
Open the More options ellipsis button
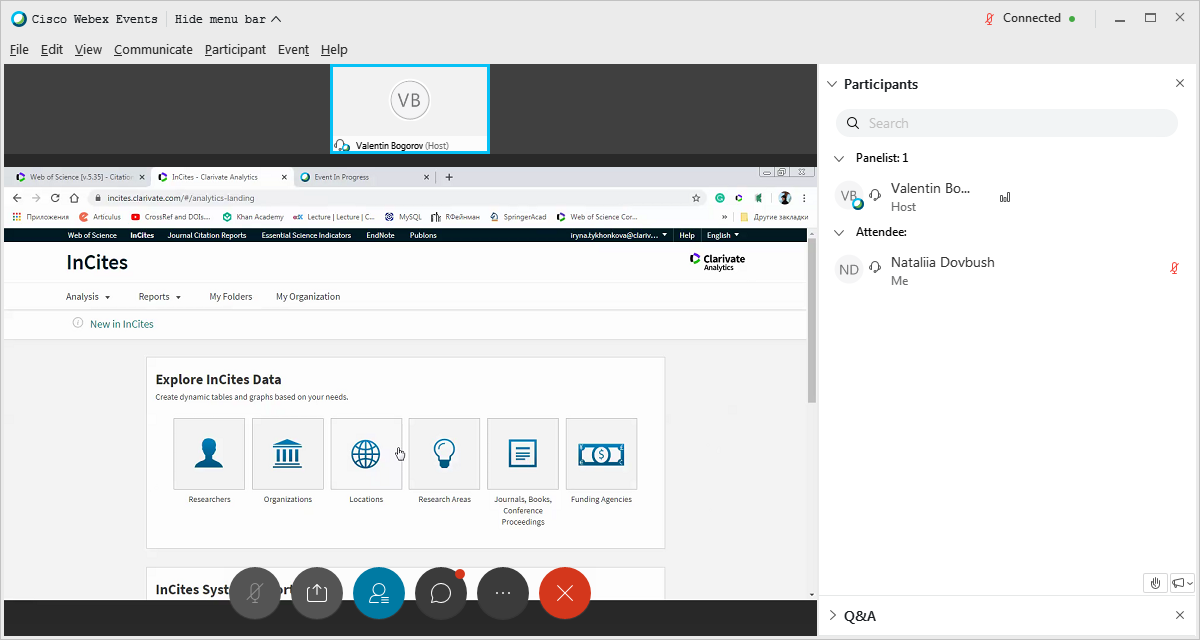pyautogui.click(x=503, y=593)
